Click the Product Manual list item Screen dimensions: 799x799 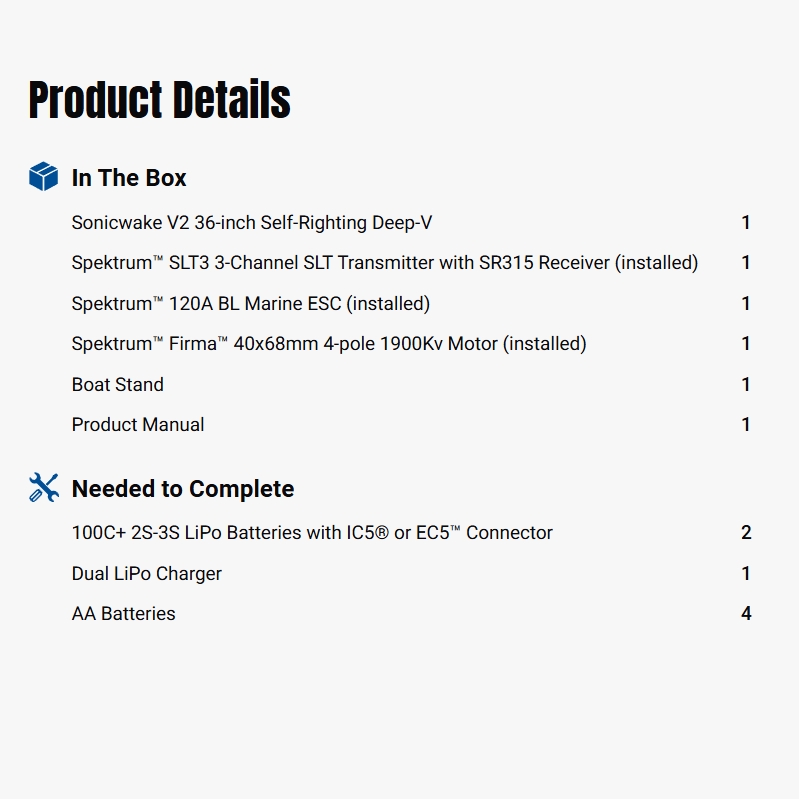[x=138, y=425]
